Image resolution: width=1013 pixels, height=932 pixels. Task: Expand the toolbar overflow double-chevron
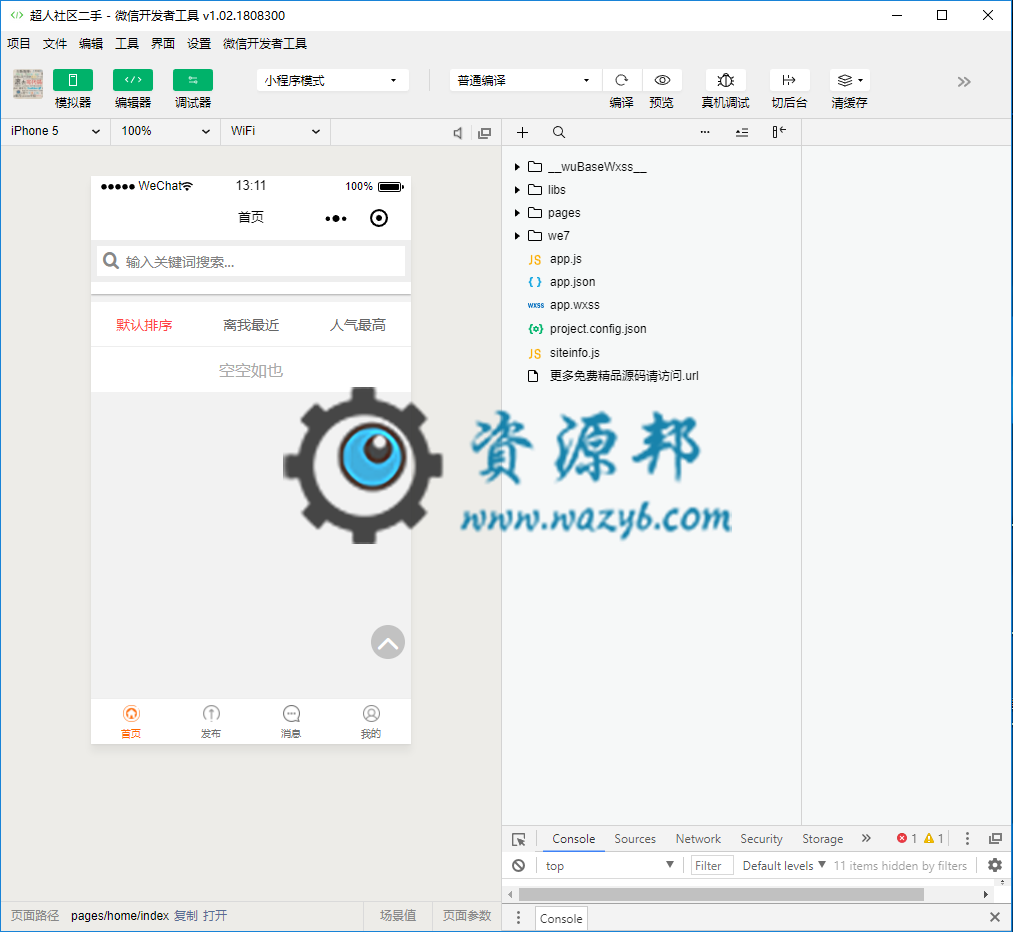pos(964,82)
